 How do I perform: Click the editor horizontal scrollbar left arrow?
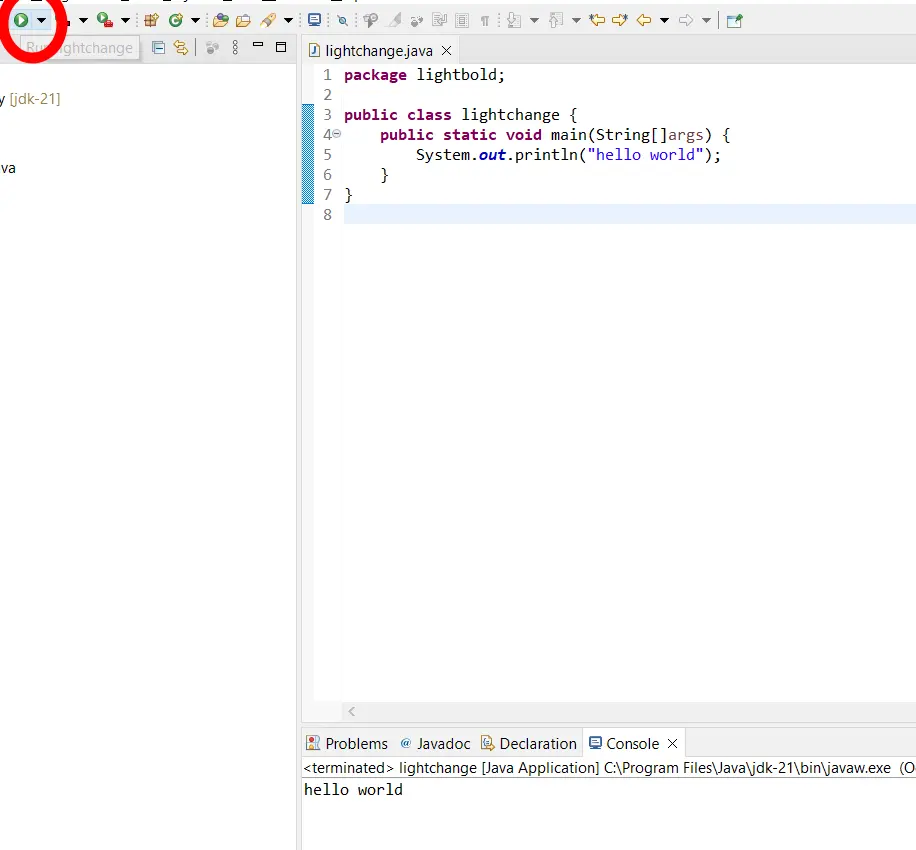351,712
